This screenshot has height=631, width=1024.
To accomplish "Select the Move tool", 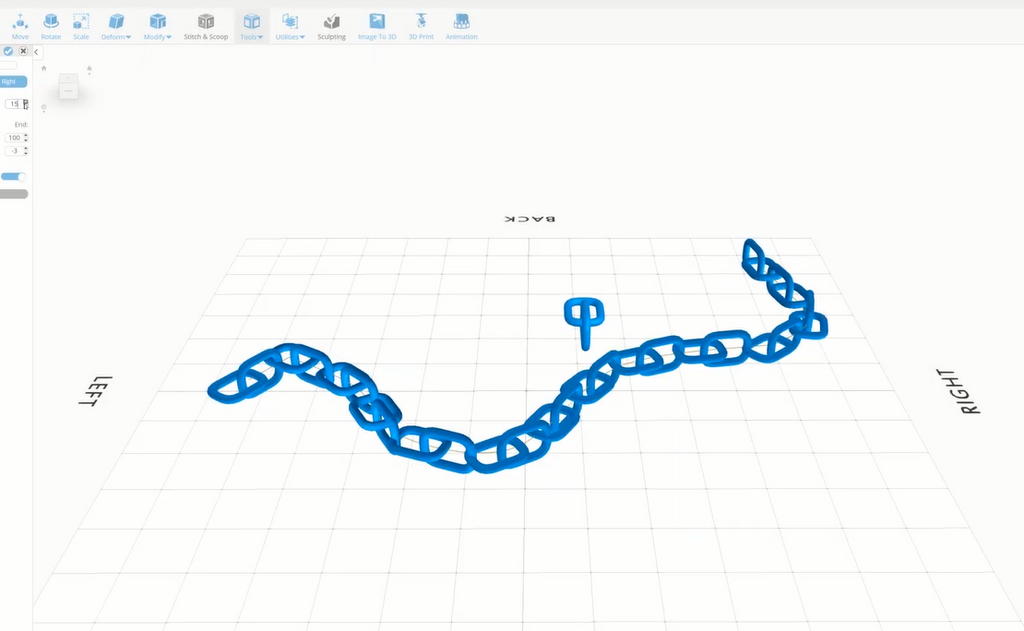I will click(x=20, y=22).
